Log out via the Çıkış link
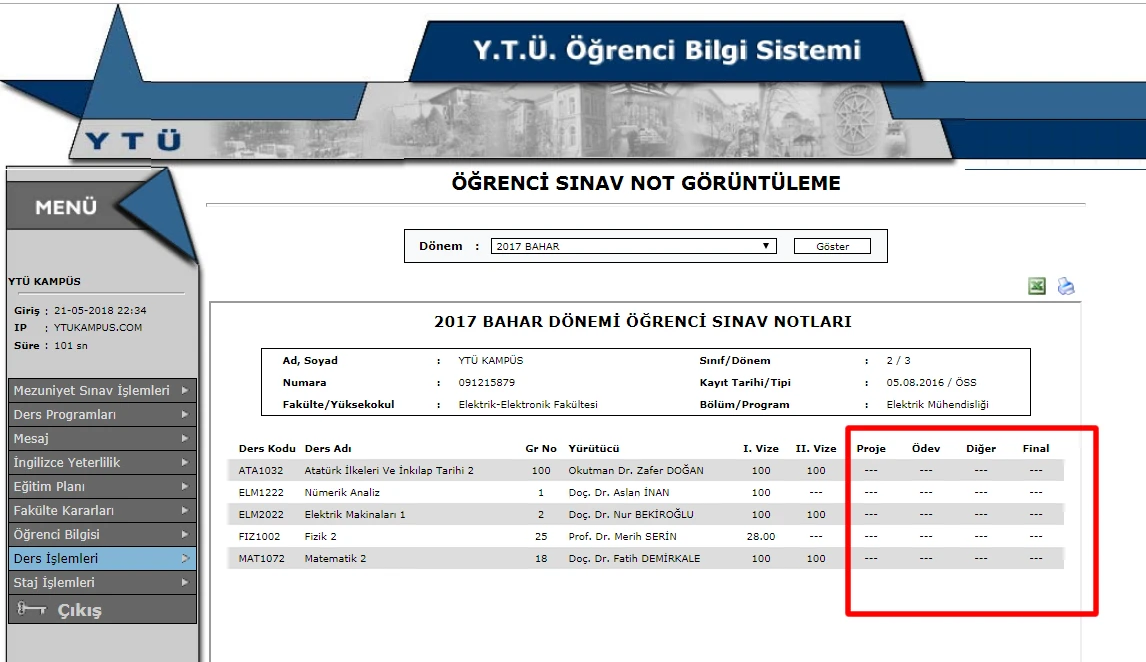 (79, 610)
